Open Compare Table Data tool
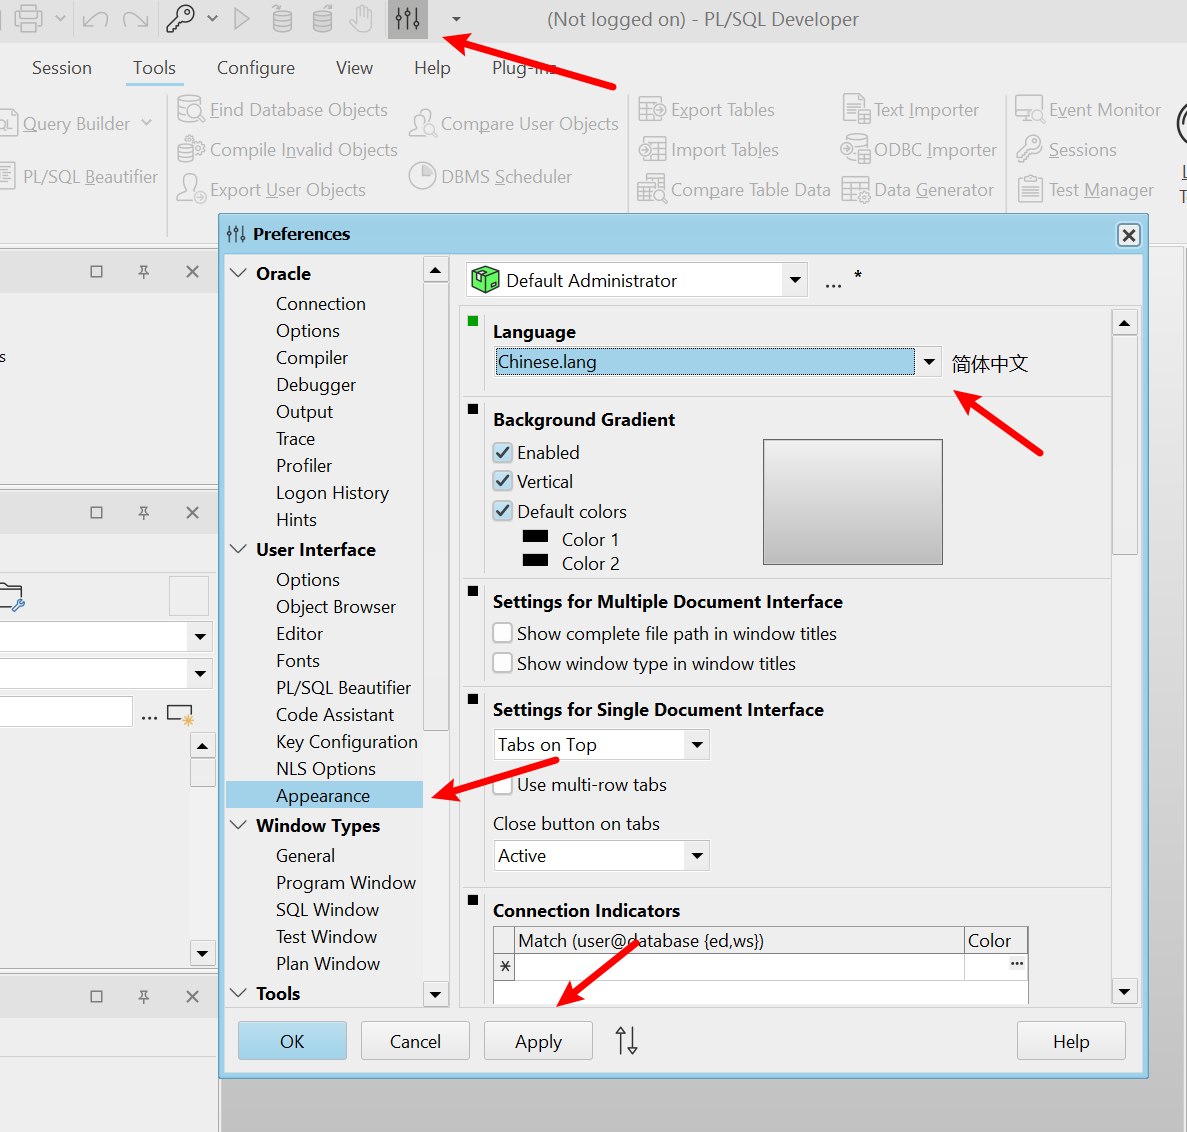This screenshot has width=1187, height=1132. tap(734, 189)
